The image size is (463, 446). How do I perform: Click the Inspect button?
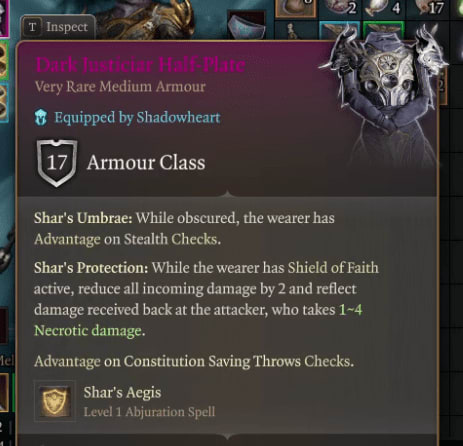[58, 27]
